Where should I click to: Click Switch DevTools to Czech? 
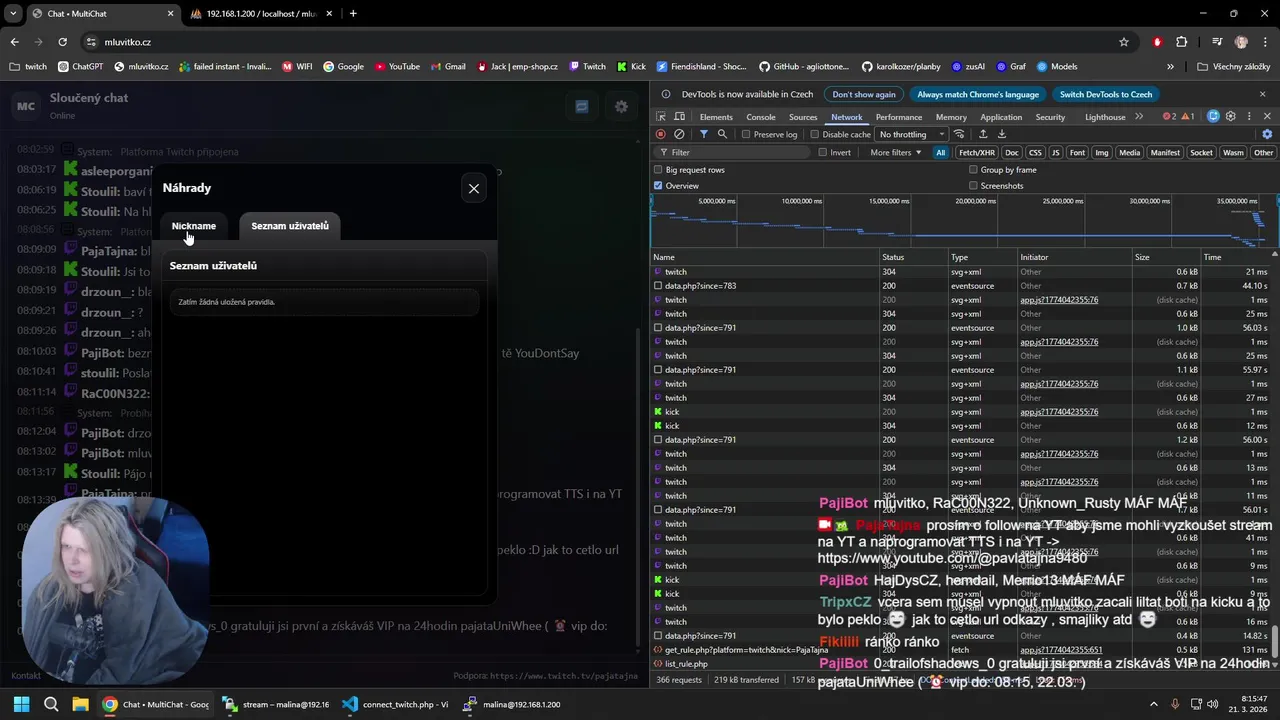click(x=1106, y=94)
